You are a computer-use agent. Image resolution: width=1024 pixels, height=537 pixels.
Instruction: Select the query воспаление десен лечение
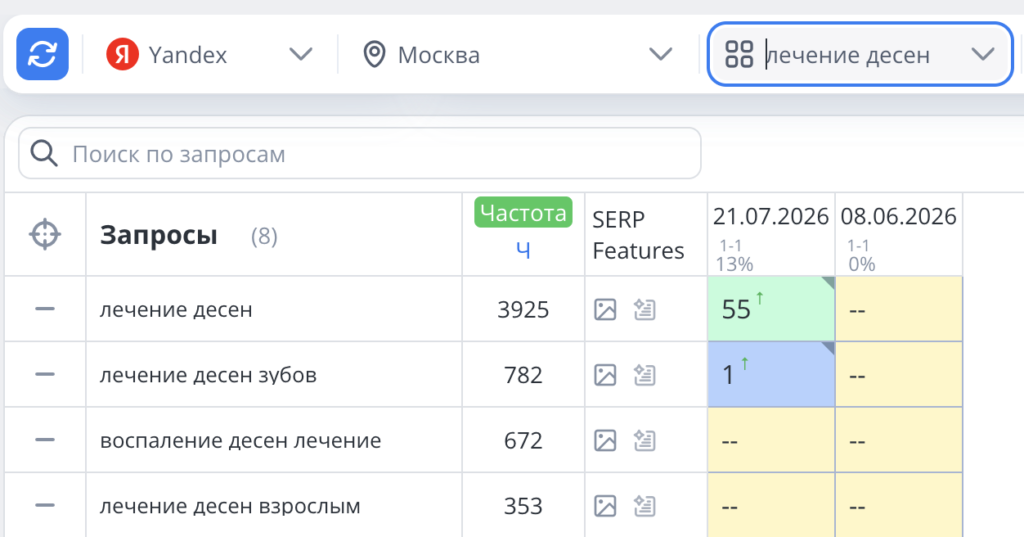240,440
